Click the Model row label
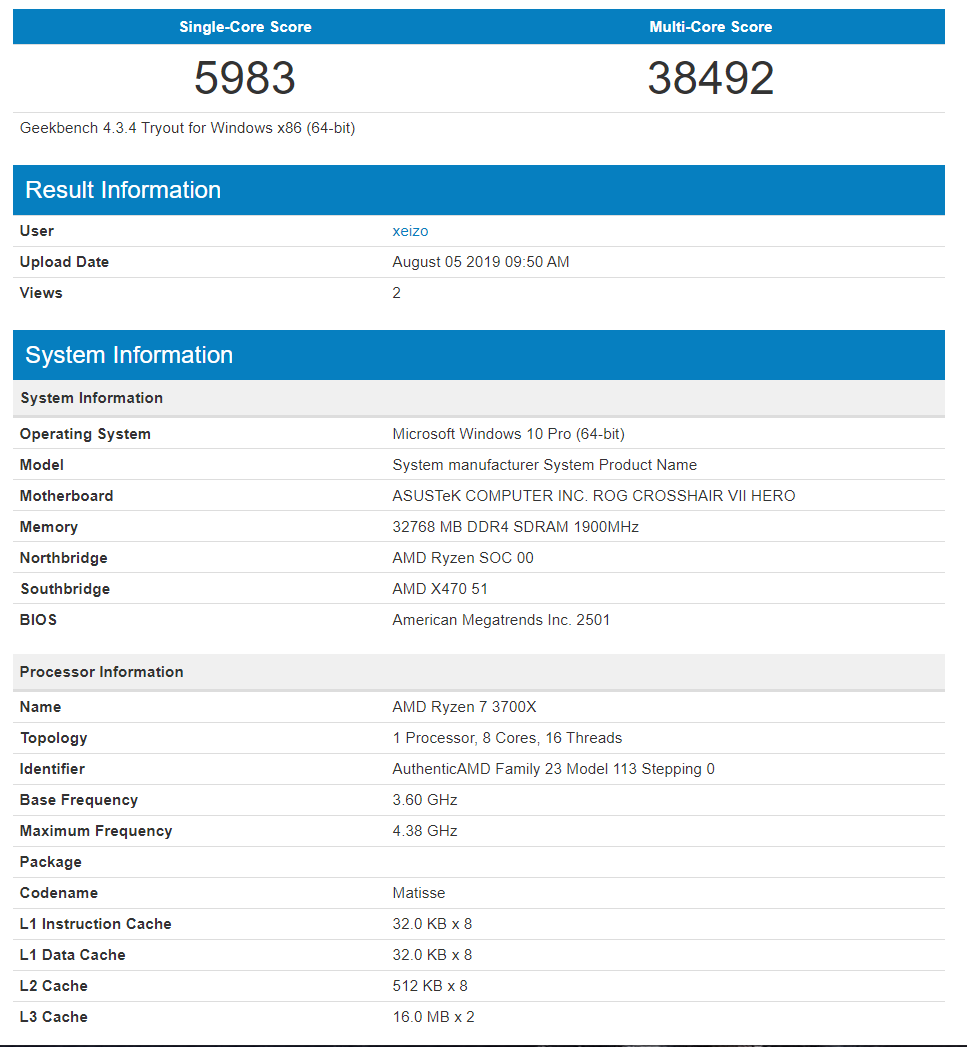Image resolution: width=967 pixels, height=1047 pixels. (41, 465)
